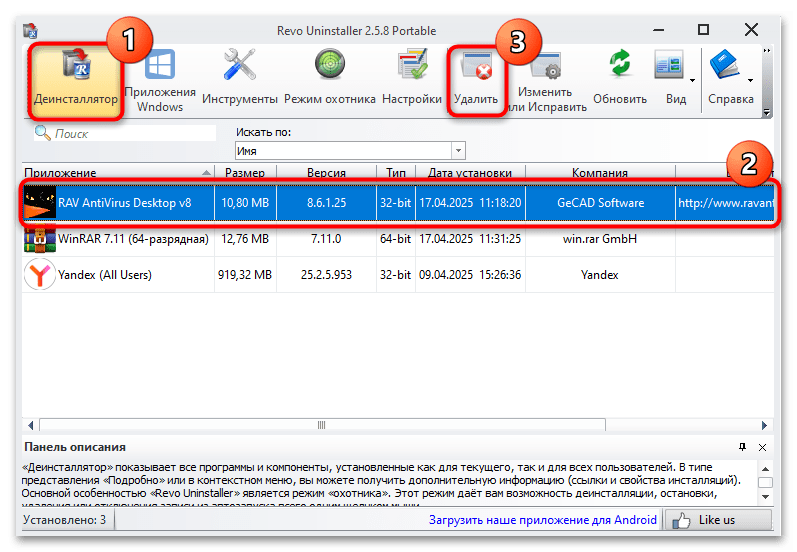Open Приложения Windows toolbar section

pyautogui.click(x=160, y=82)
